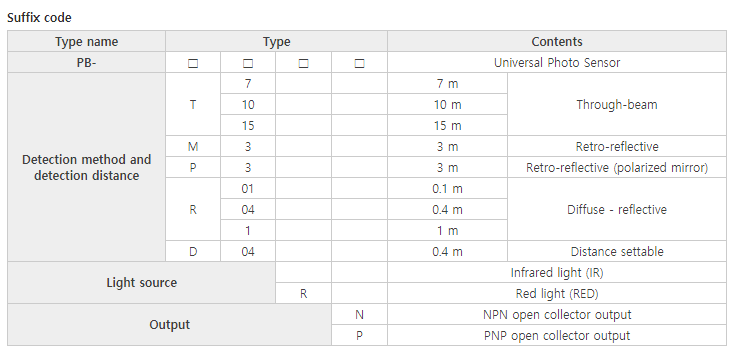This screenshot has width=754, height=361.
Task: Click the first square placeholder box after PB-
Action: tap(193, 63)
